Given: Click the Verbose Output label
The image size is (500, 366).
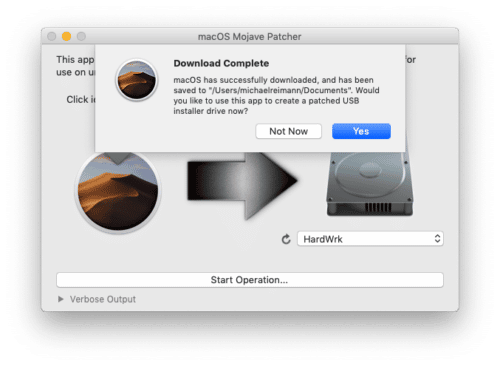Looking at the screenshot, I should pos(103,299).
